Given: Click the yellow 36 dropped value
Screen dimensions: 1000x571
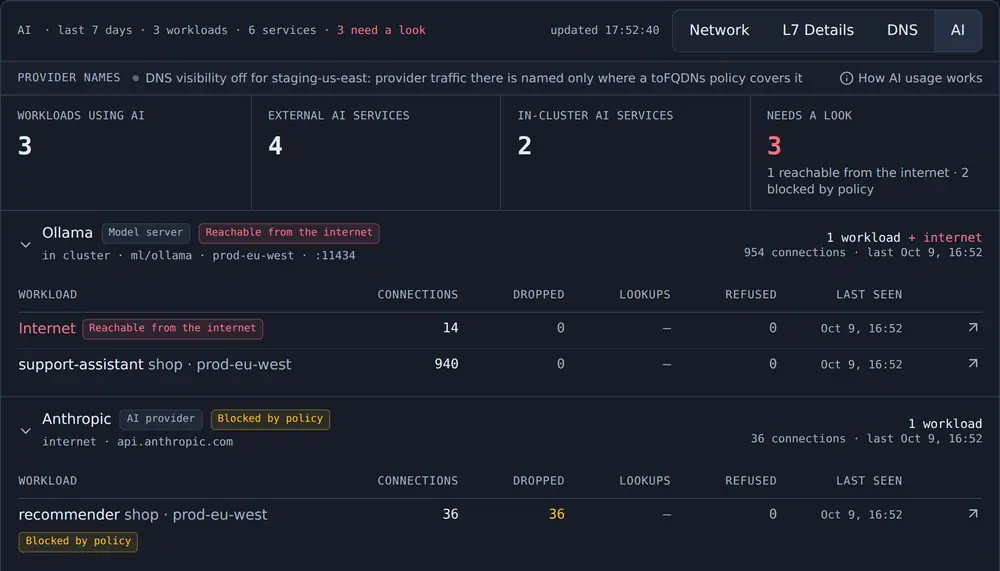Looking at the screenshot, I should pos(557,514).
